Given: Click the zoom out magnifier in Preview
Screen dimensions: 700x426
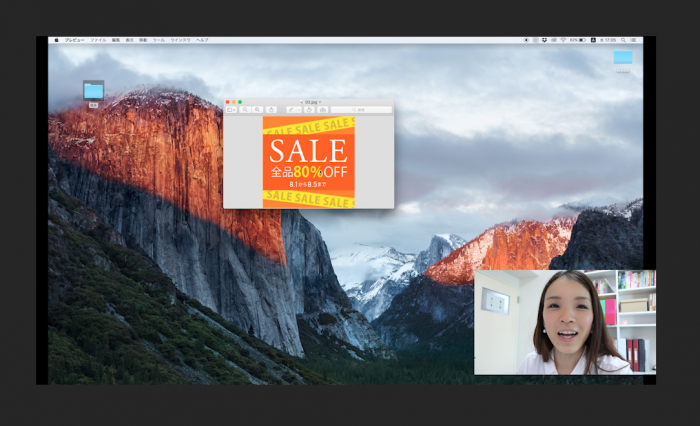Looking at the screenshot, I should [x=245, y=109].
